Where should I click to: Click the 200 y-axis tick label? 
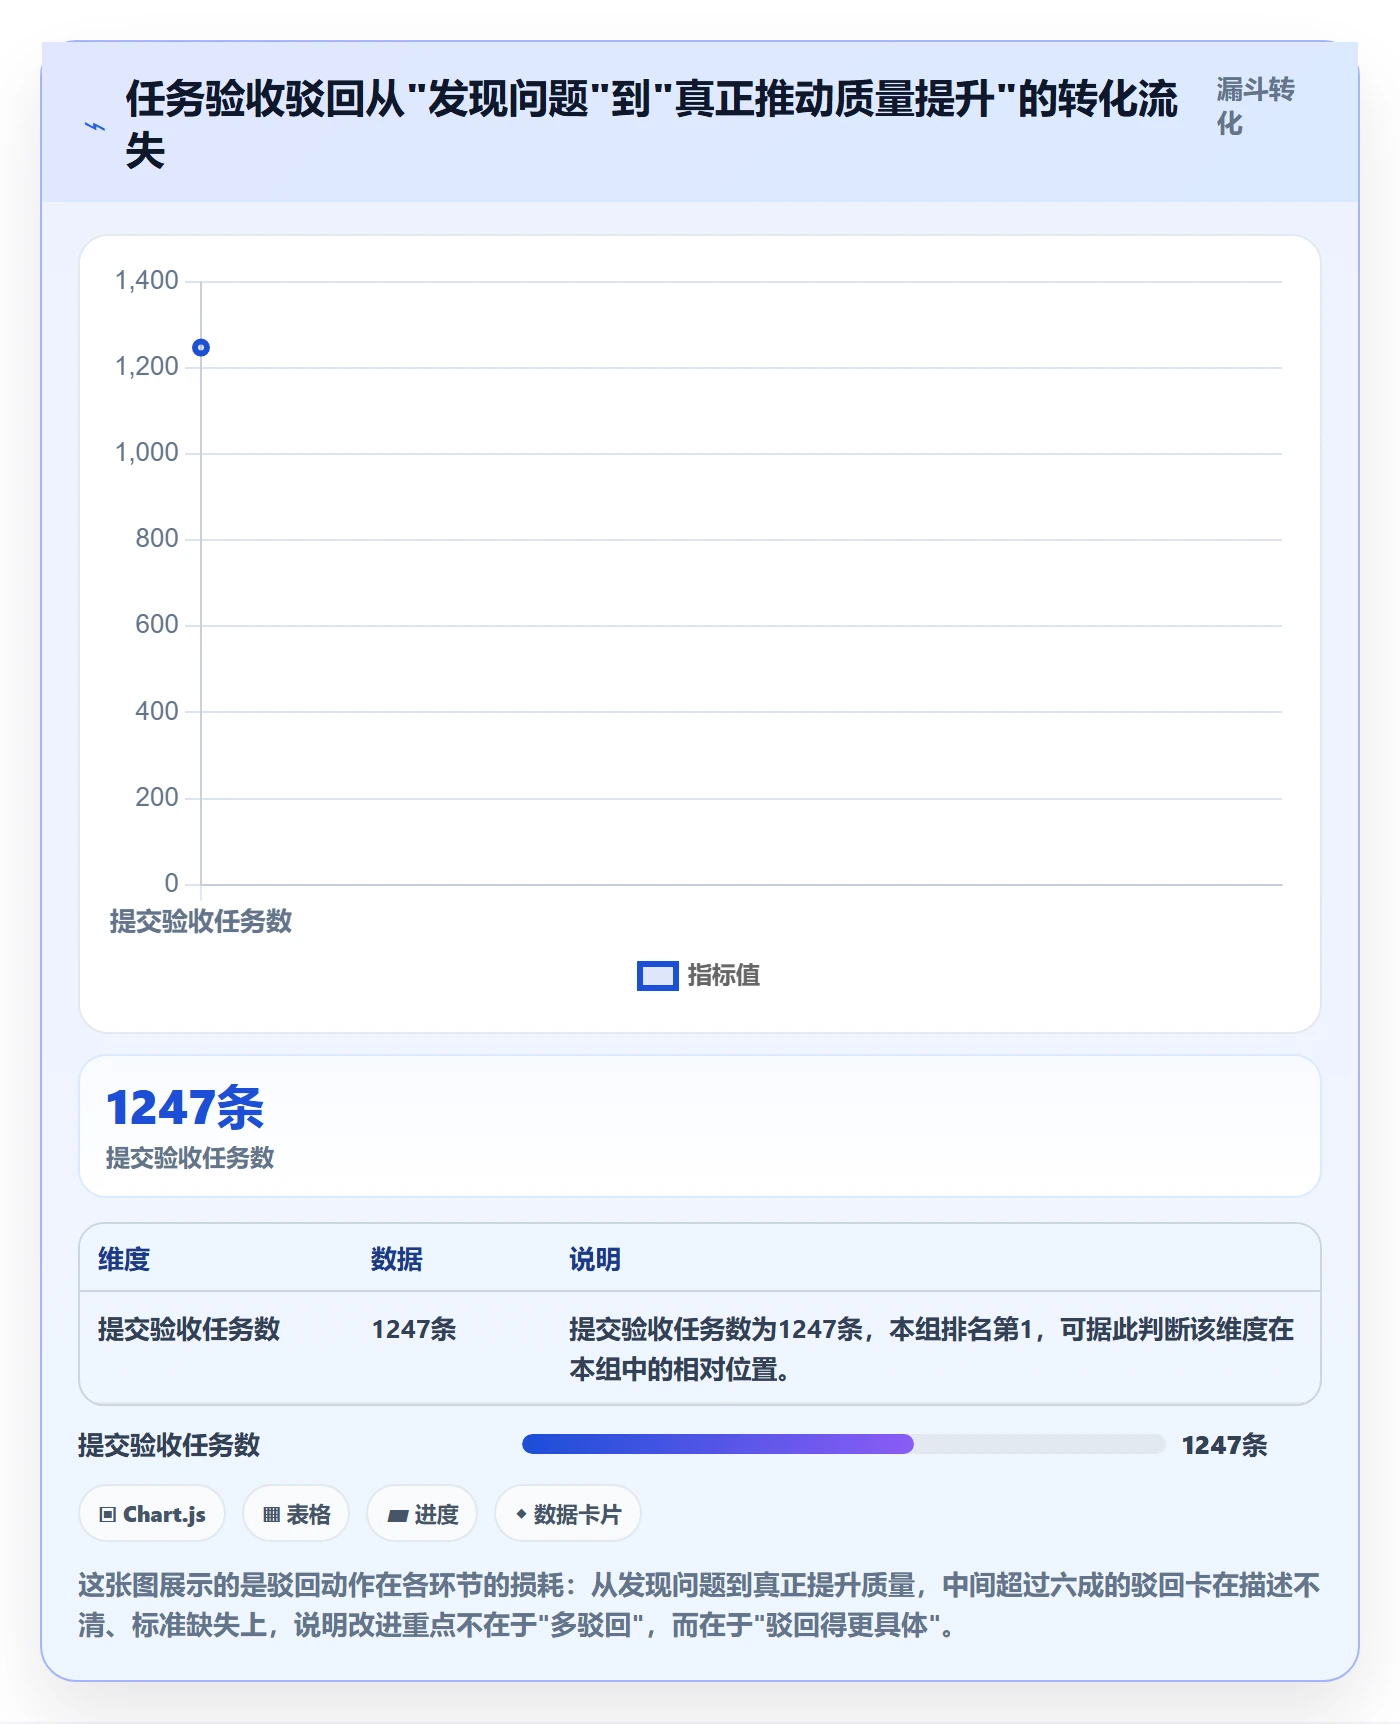click(157, 797)
